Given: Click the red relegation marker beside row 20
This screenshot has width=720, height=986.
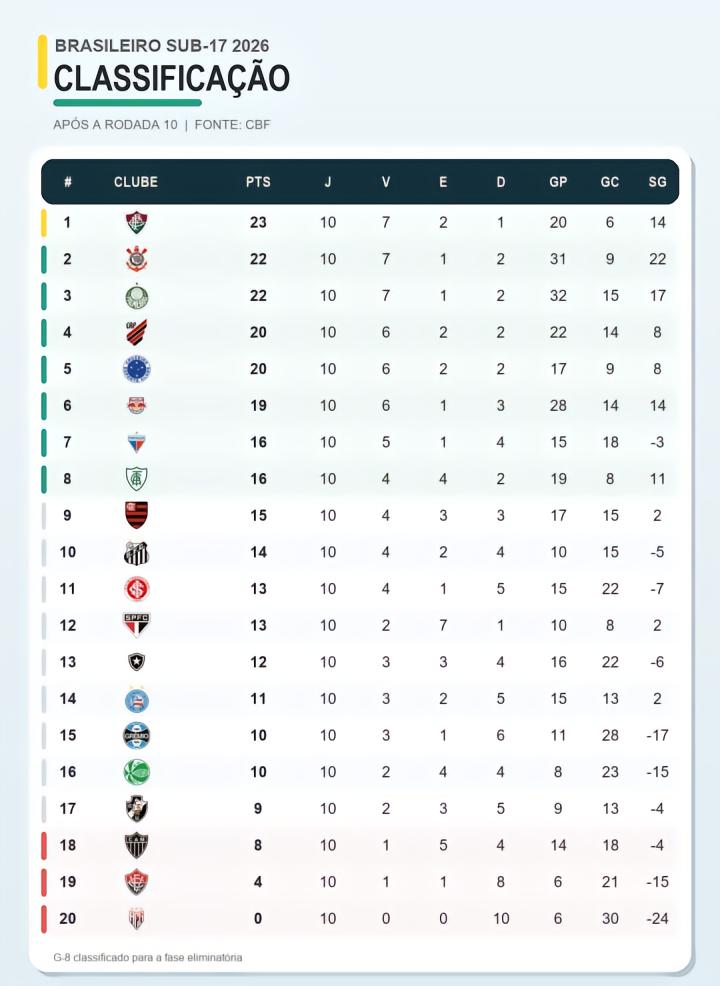Looking at the screenshot, I should 44,919.
